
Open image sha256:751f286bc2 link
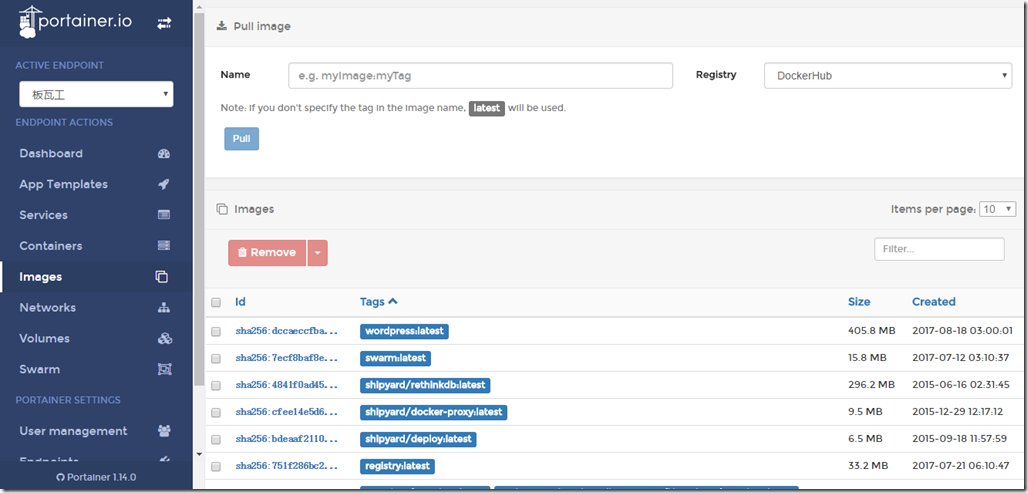[287, 466]
